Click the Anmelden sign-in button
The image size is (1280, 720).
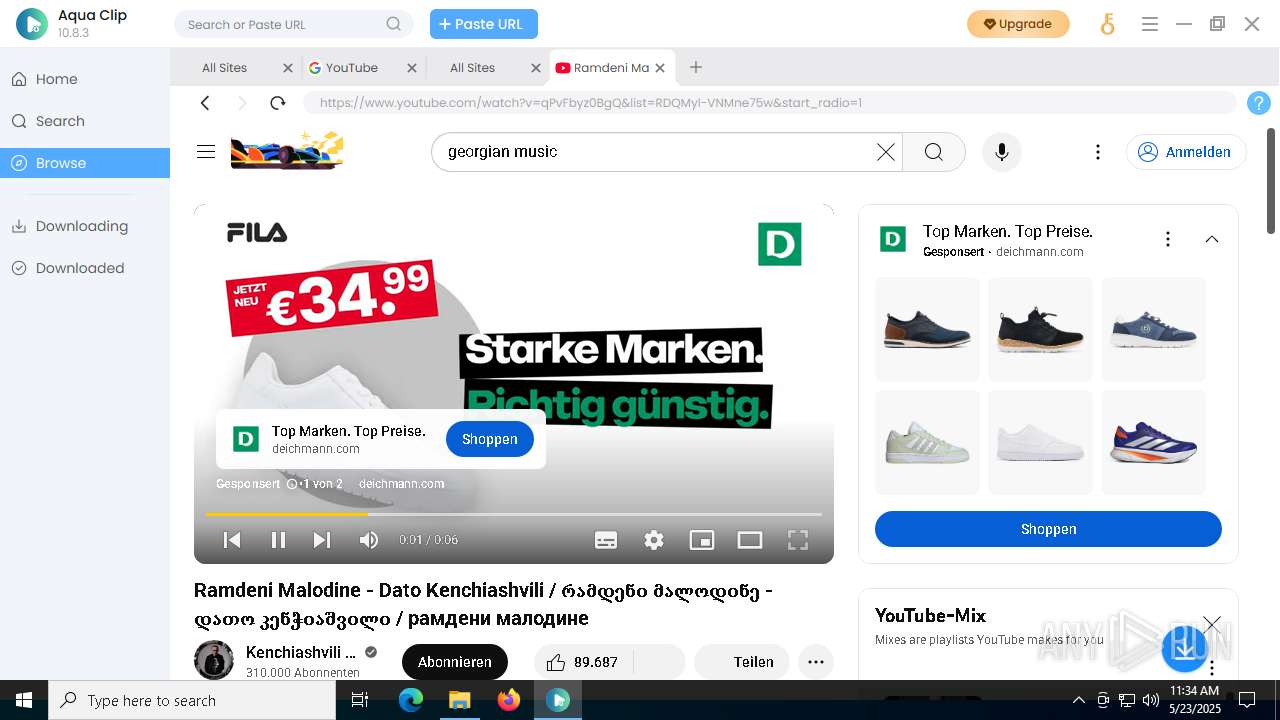1186,152
